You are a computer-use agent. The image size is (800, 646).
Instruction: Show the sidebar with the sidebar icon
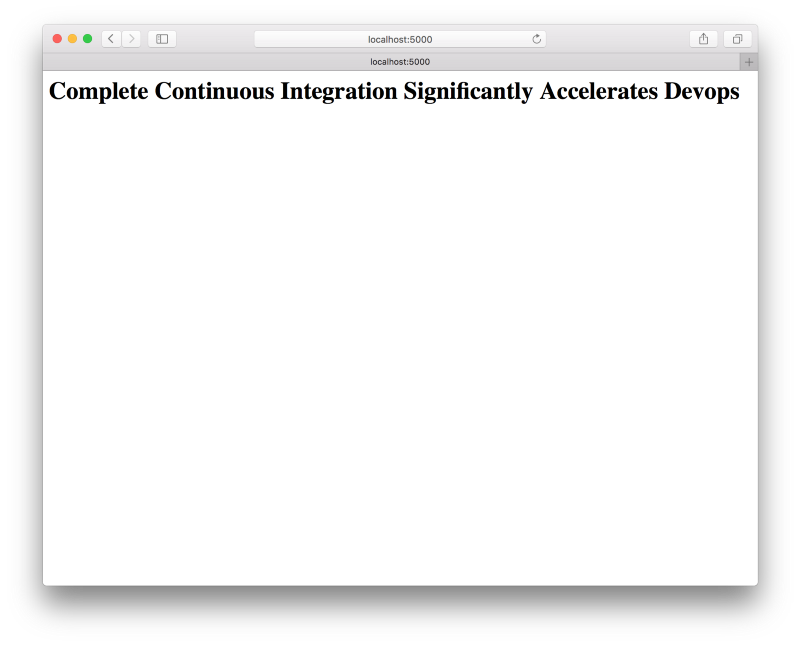coord(162,39)
